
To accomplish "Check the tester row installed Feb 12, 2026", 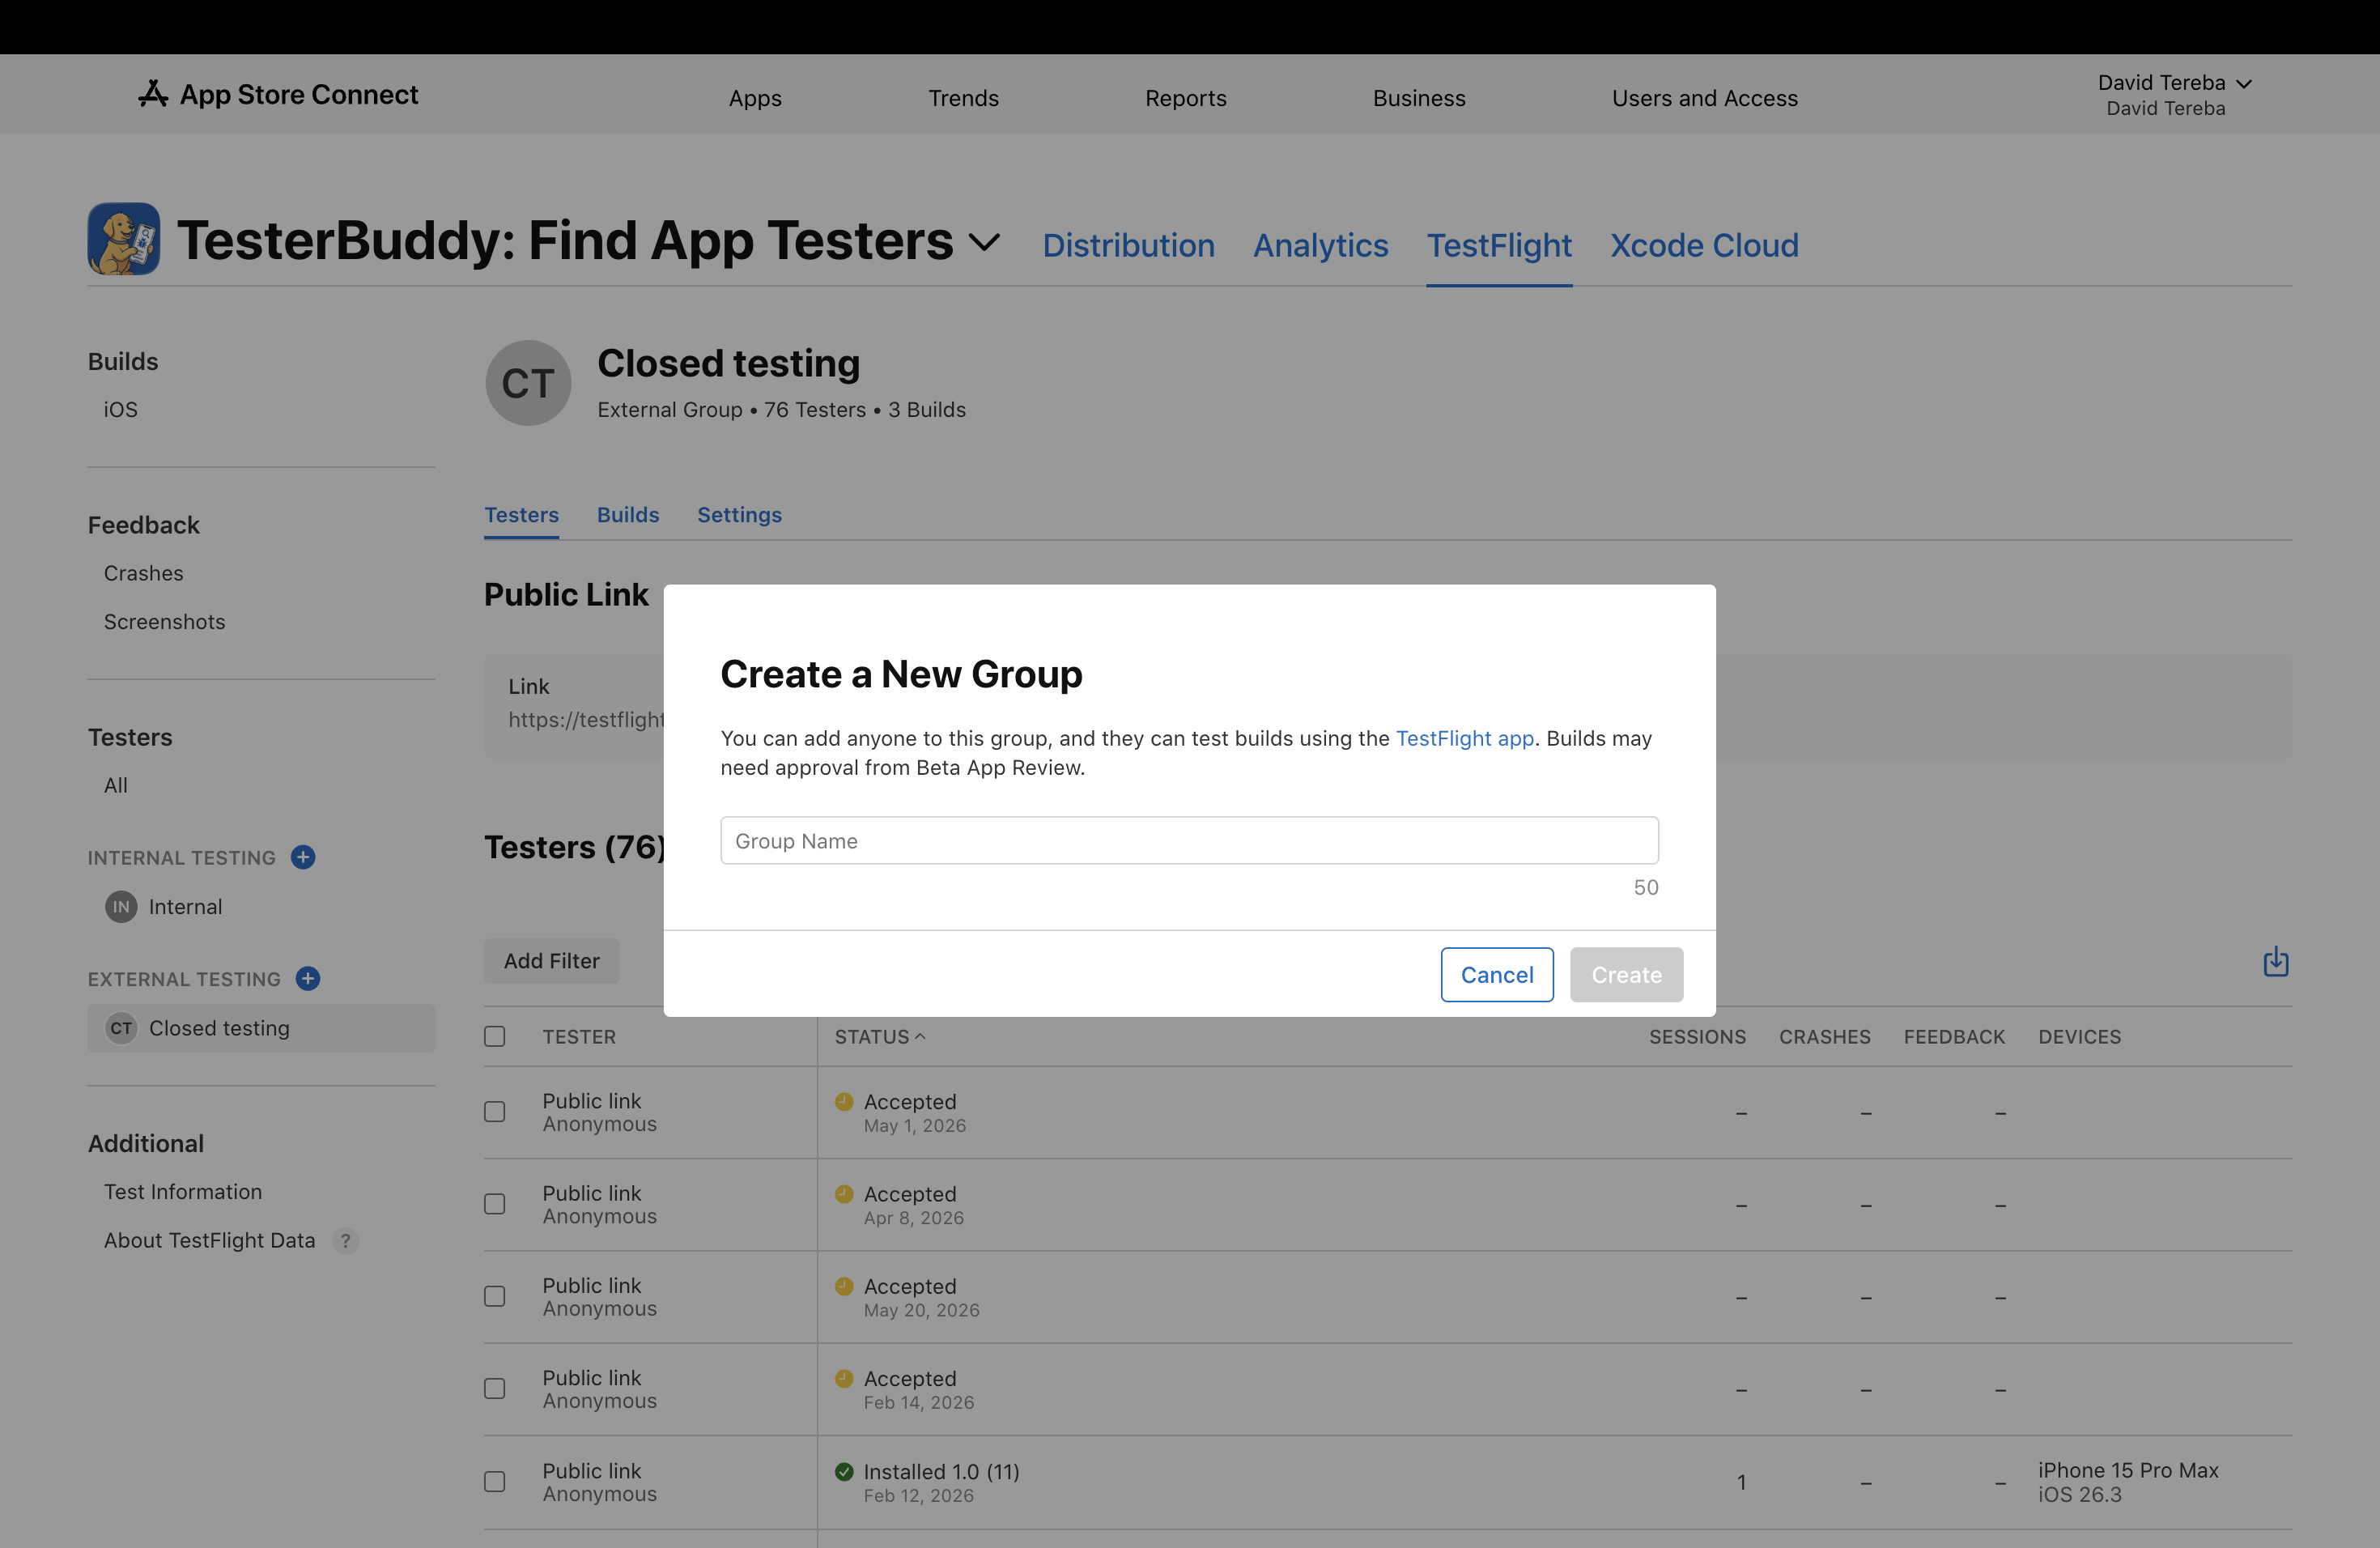I will click(x=495, y=1482).
